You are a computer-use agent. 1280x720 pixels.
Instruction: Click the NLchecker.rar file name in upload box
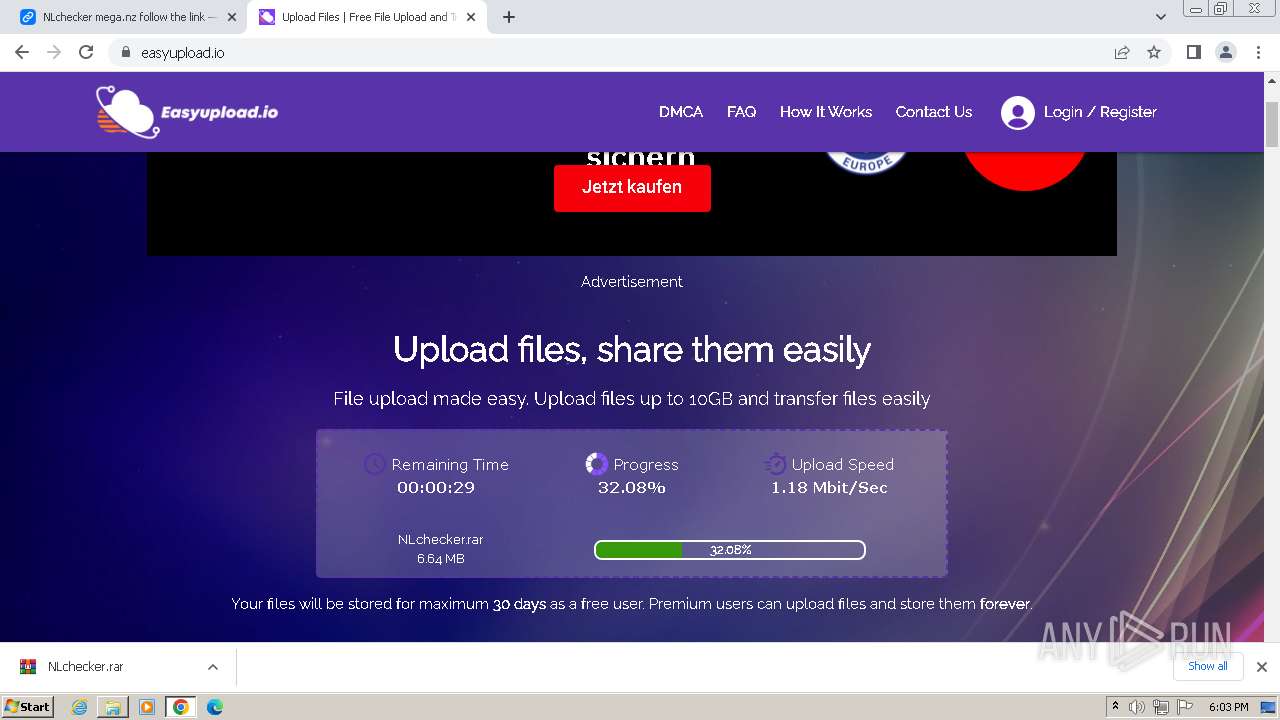(441, 539)
